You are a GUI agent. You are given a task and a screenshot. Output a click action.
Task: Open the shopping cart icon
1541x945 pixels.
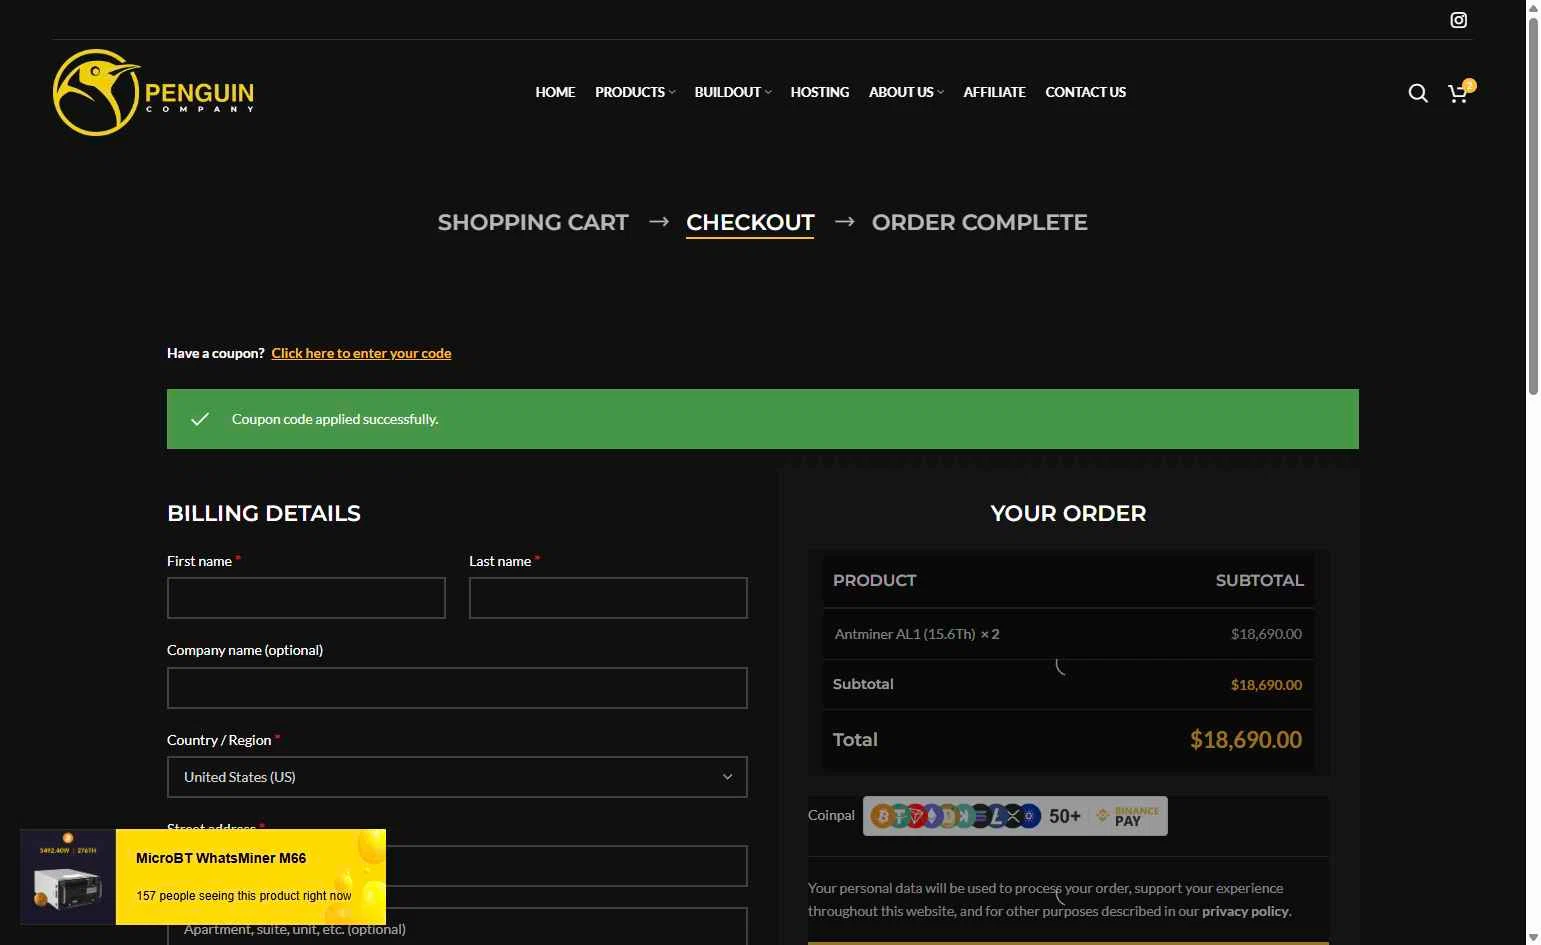click(1459, 93)
